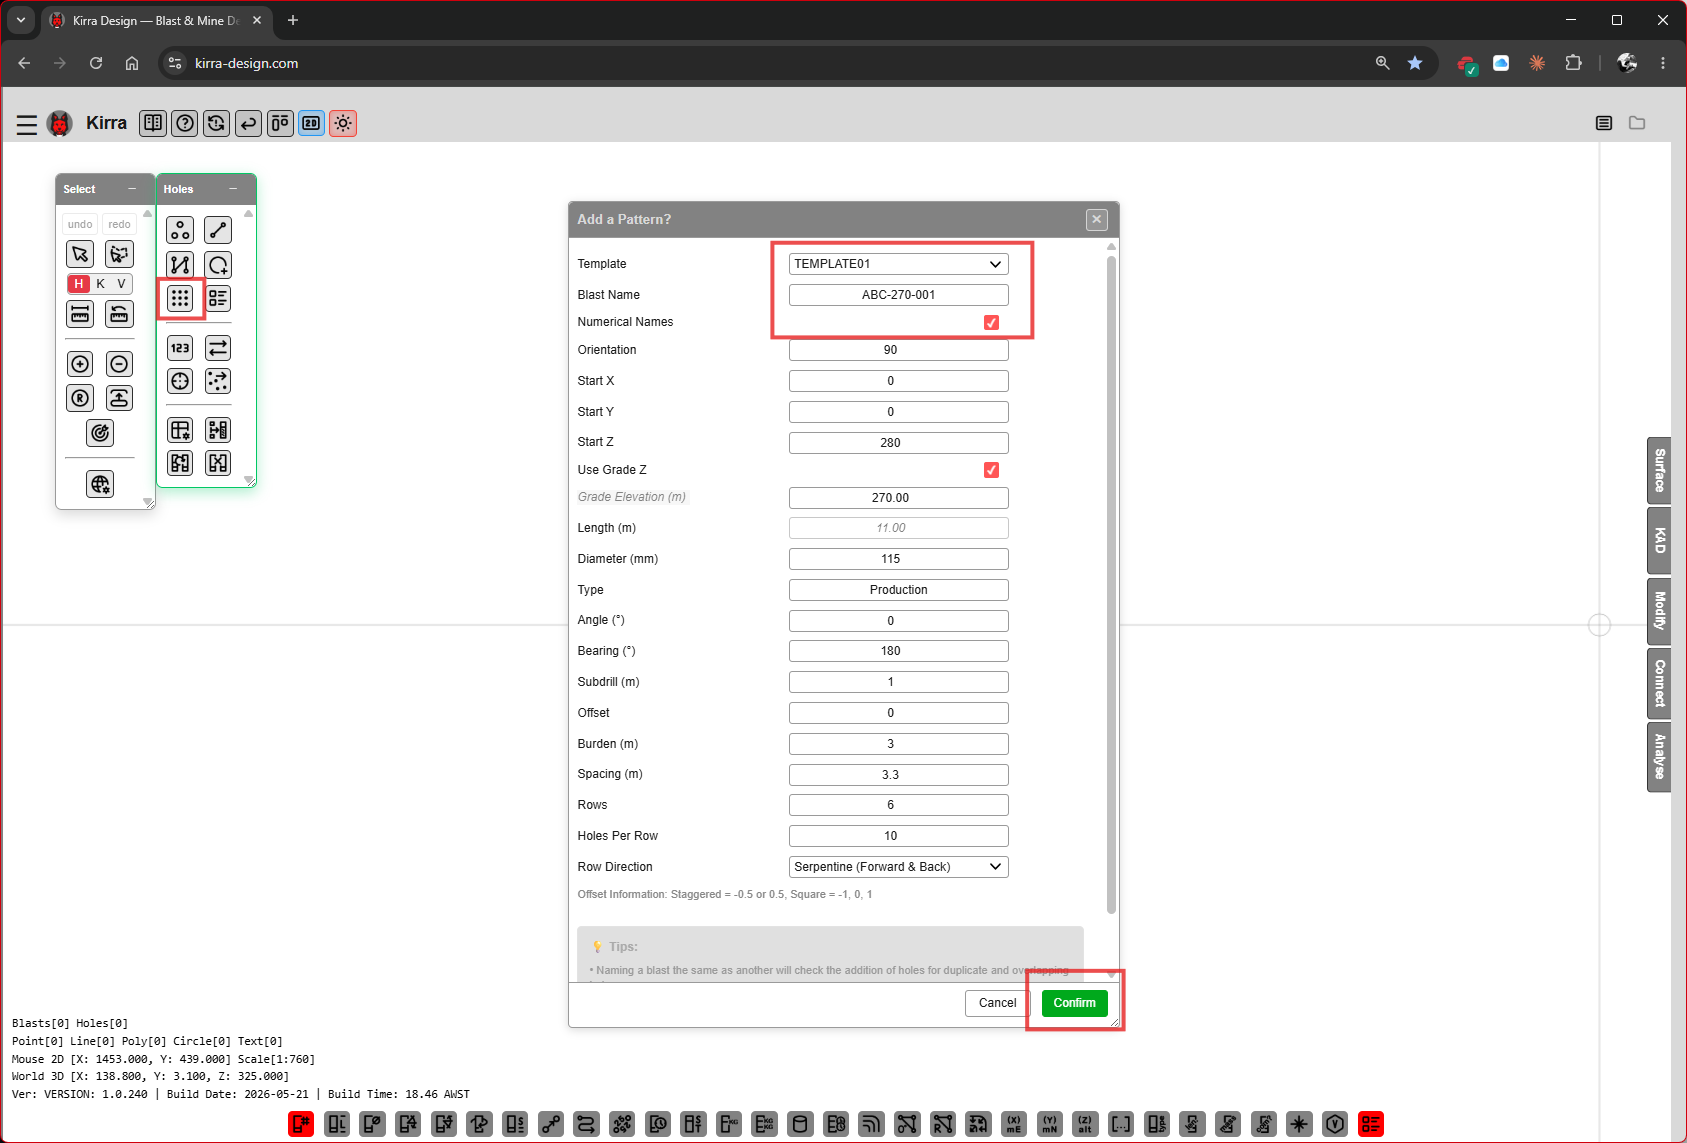
Task: Open the globe settings icon
Action: tap(100, 485)
